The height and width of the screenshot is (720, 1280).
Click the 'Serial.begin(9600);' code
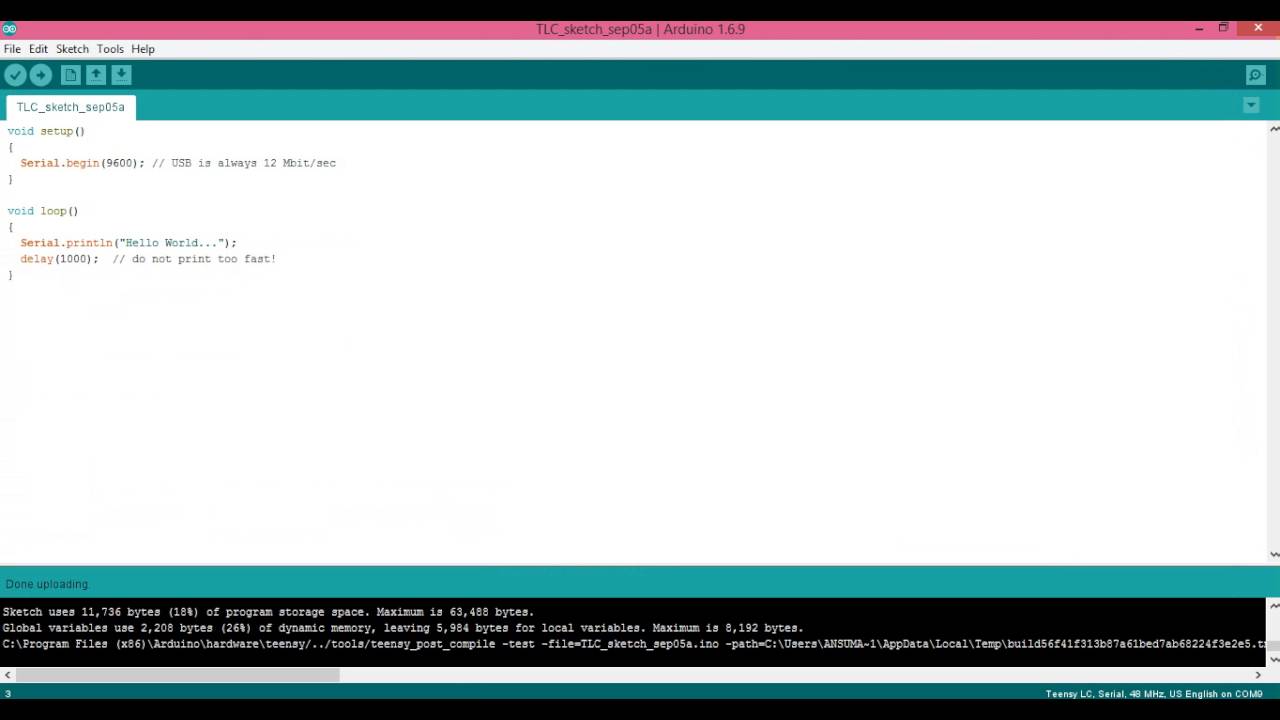tap(82, 163)
